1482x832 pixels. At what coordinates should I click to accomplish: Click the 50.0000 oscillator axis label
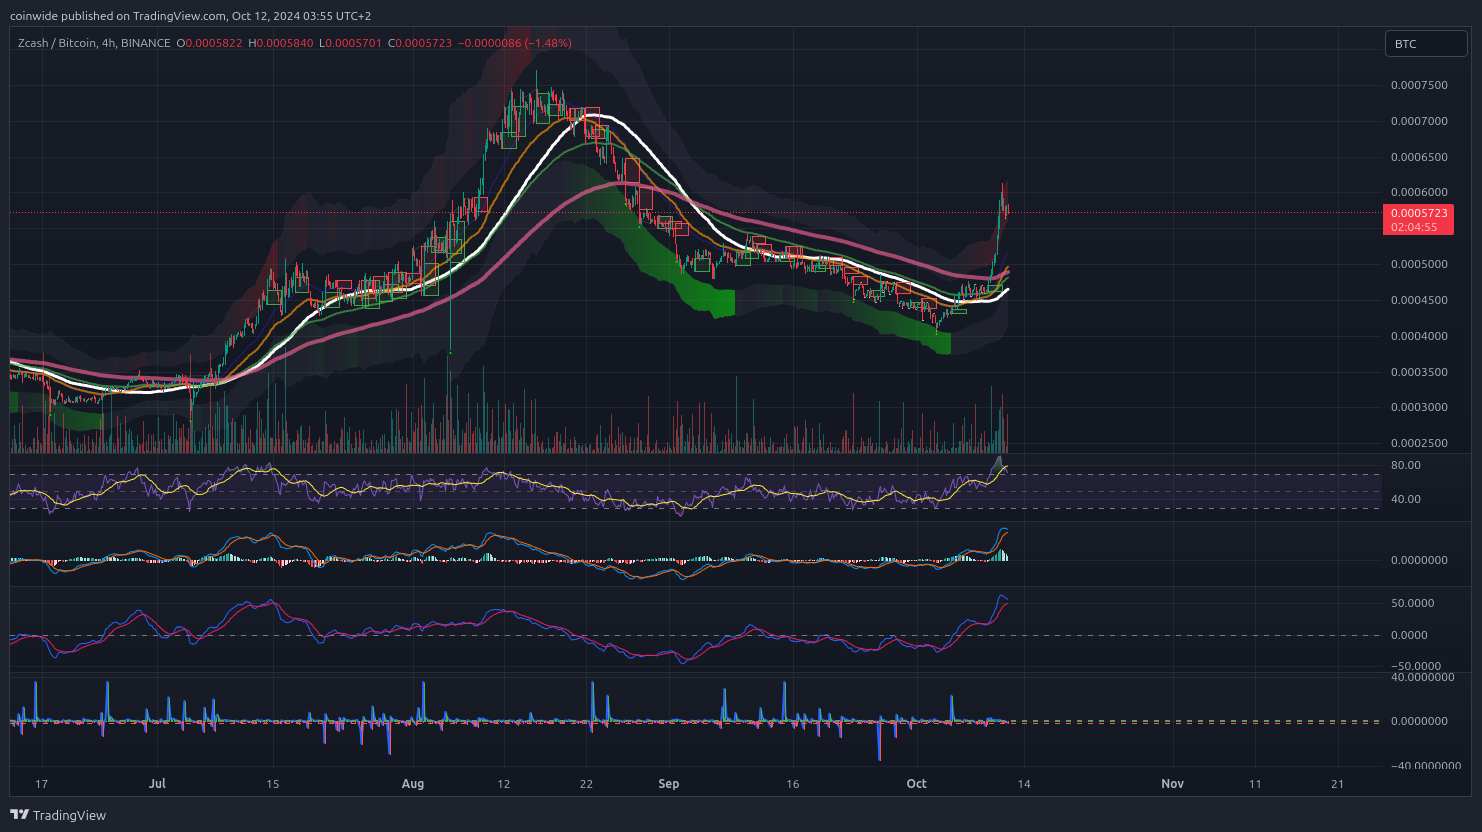(x=1412, y=603)
